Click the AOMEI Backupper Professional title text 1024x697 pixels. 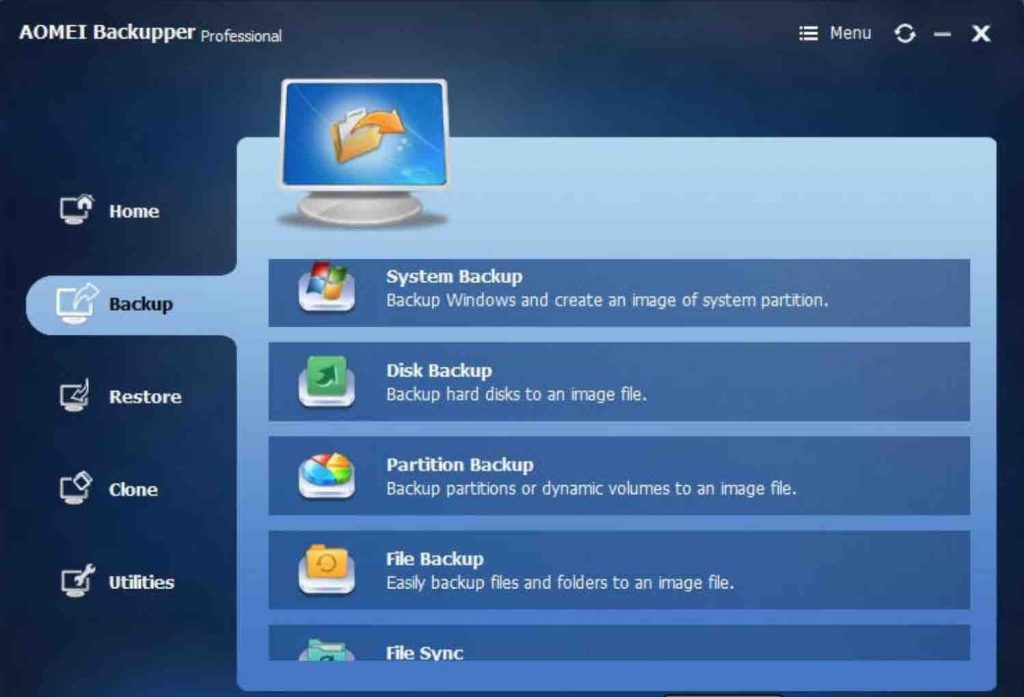[150, 33]
